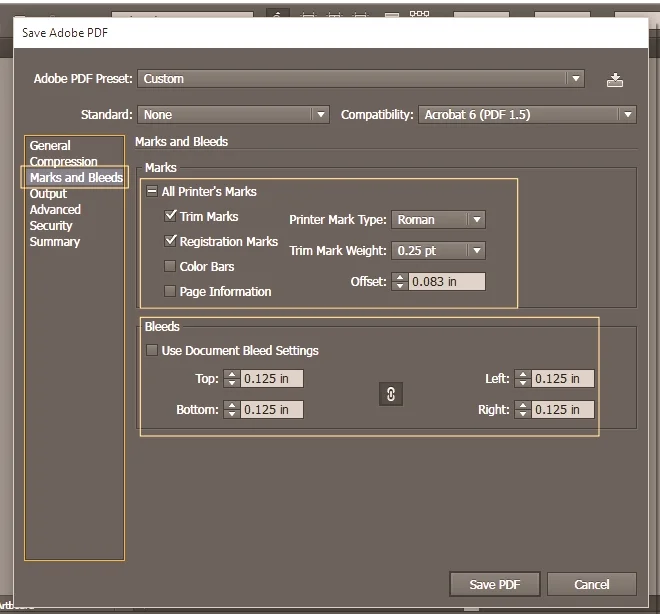
Task: Decrease Bottom bleed with down arrow
Action: point(232,414)
